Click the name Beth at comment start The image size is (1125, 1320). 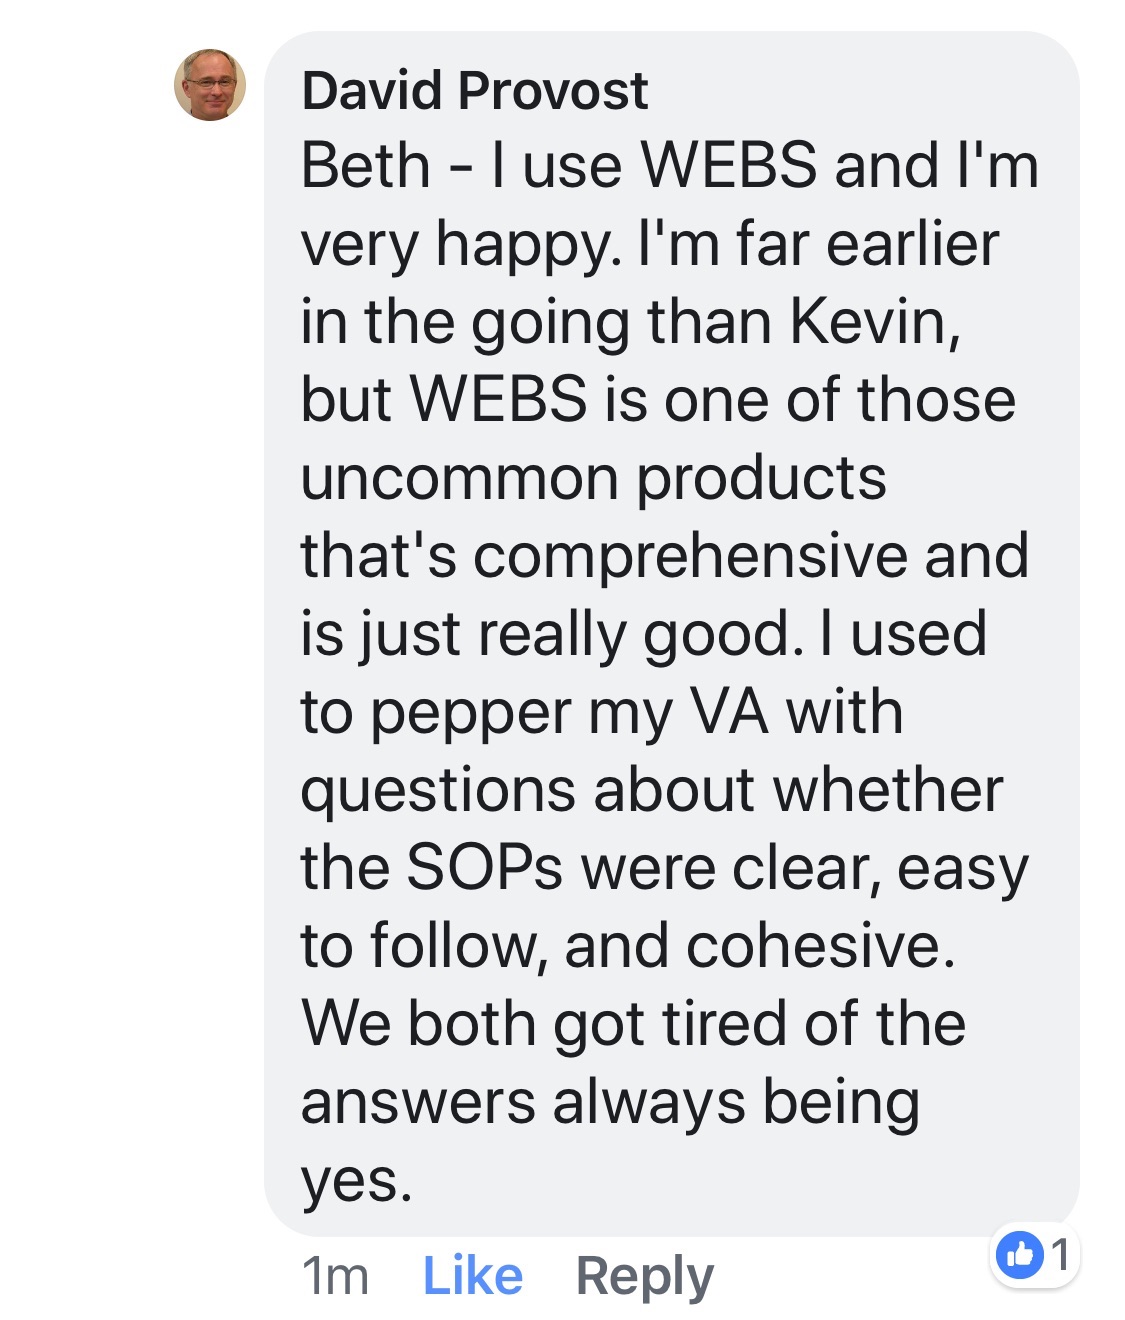[x=365, y=165]
